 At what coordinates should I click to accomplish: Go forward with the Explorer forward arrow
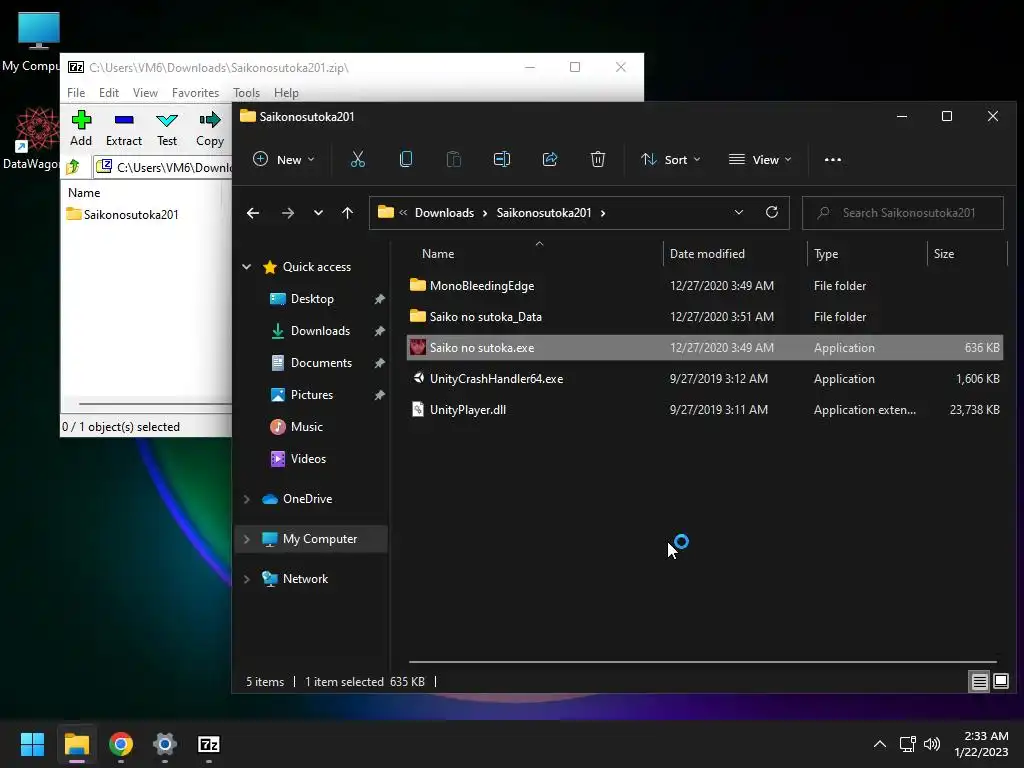point(287,213)
